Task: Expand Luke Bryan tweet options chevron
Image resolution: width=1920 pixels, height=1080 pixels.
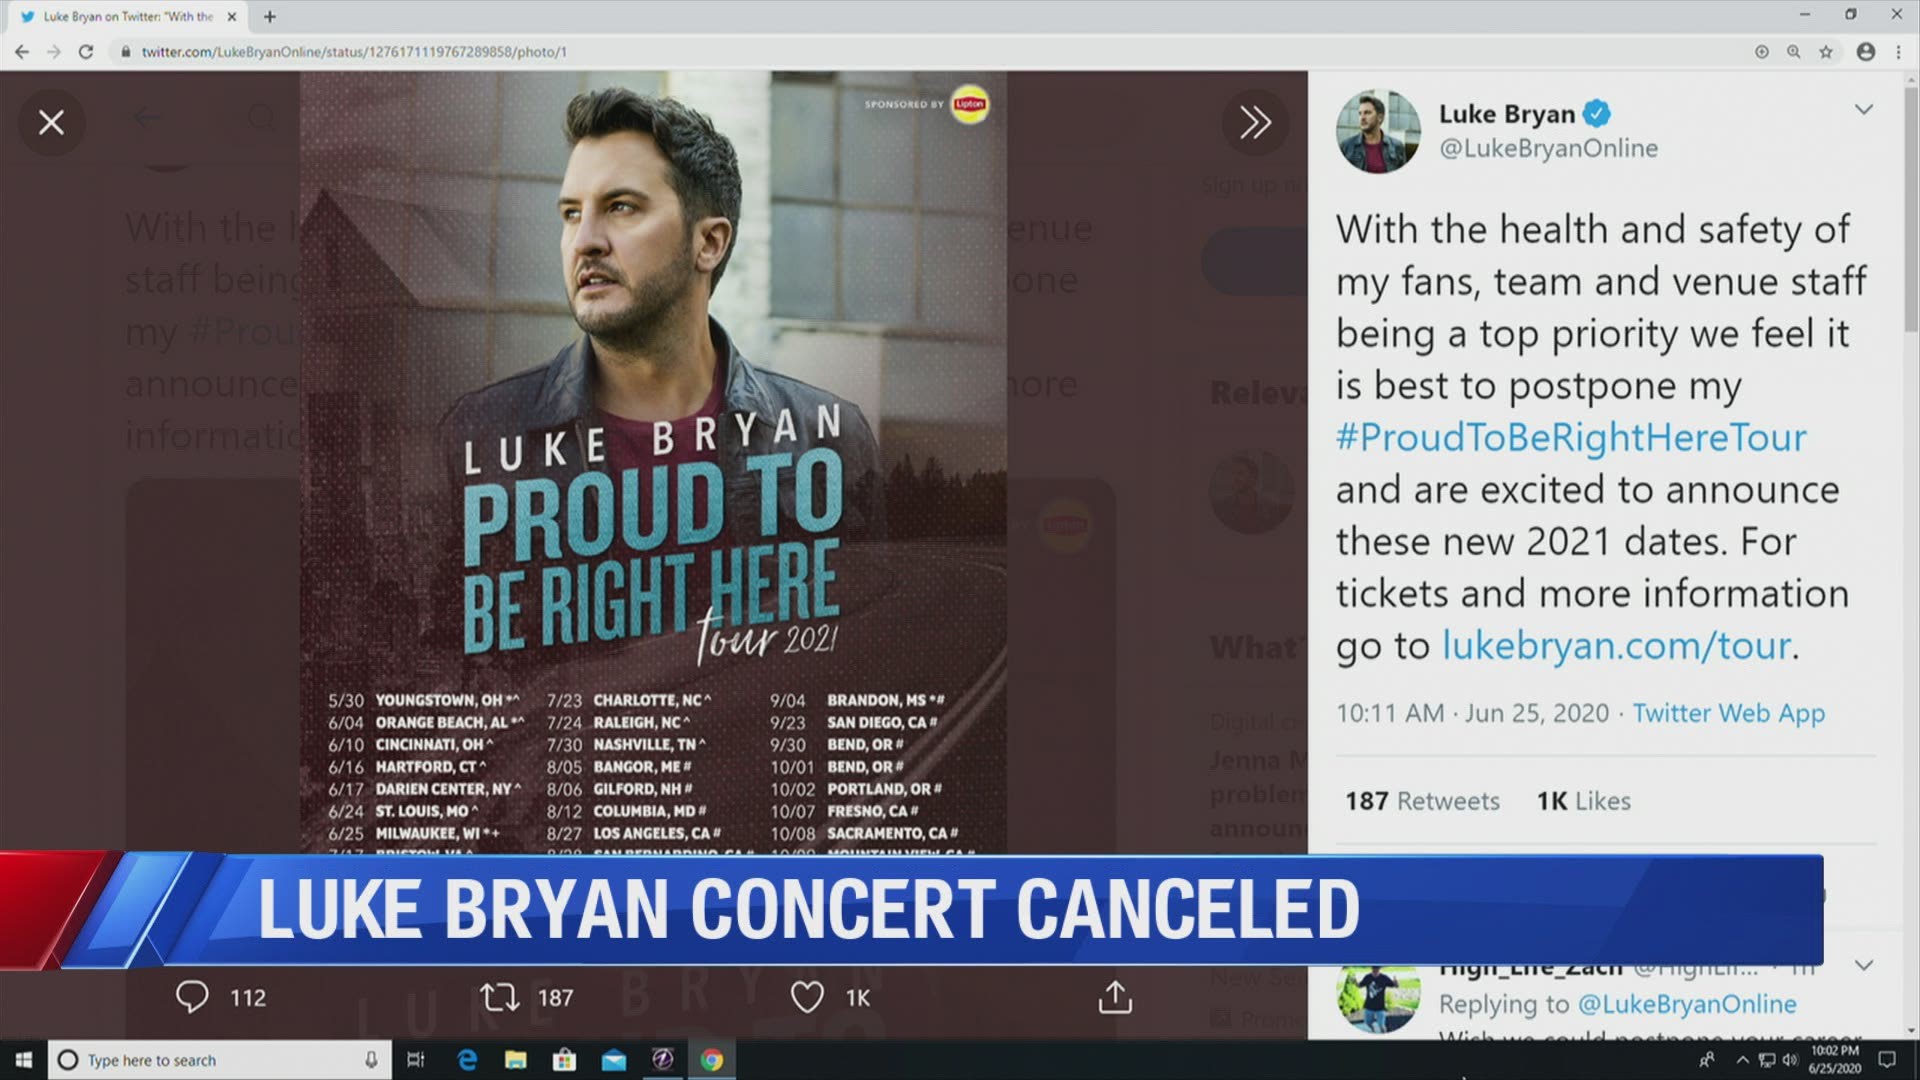Action: pyautogui.click(x=1864, y=110)
